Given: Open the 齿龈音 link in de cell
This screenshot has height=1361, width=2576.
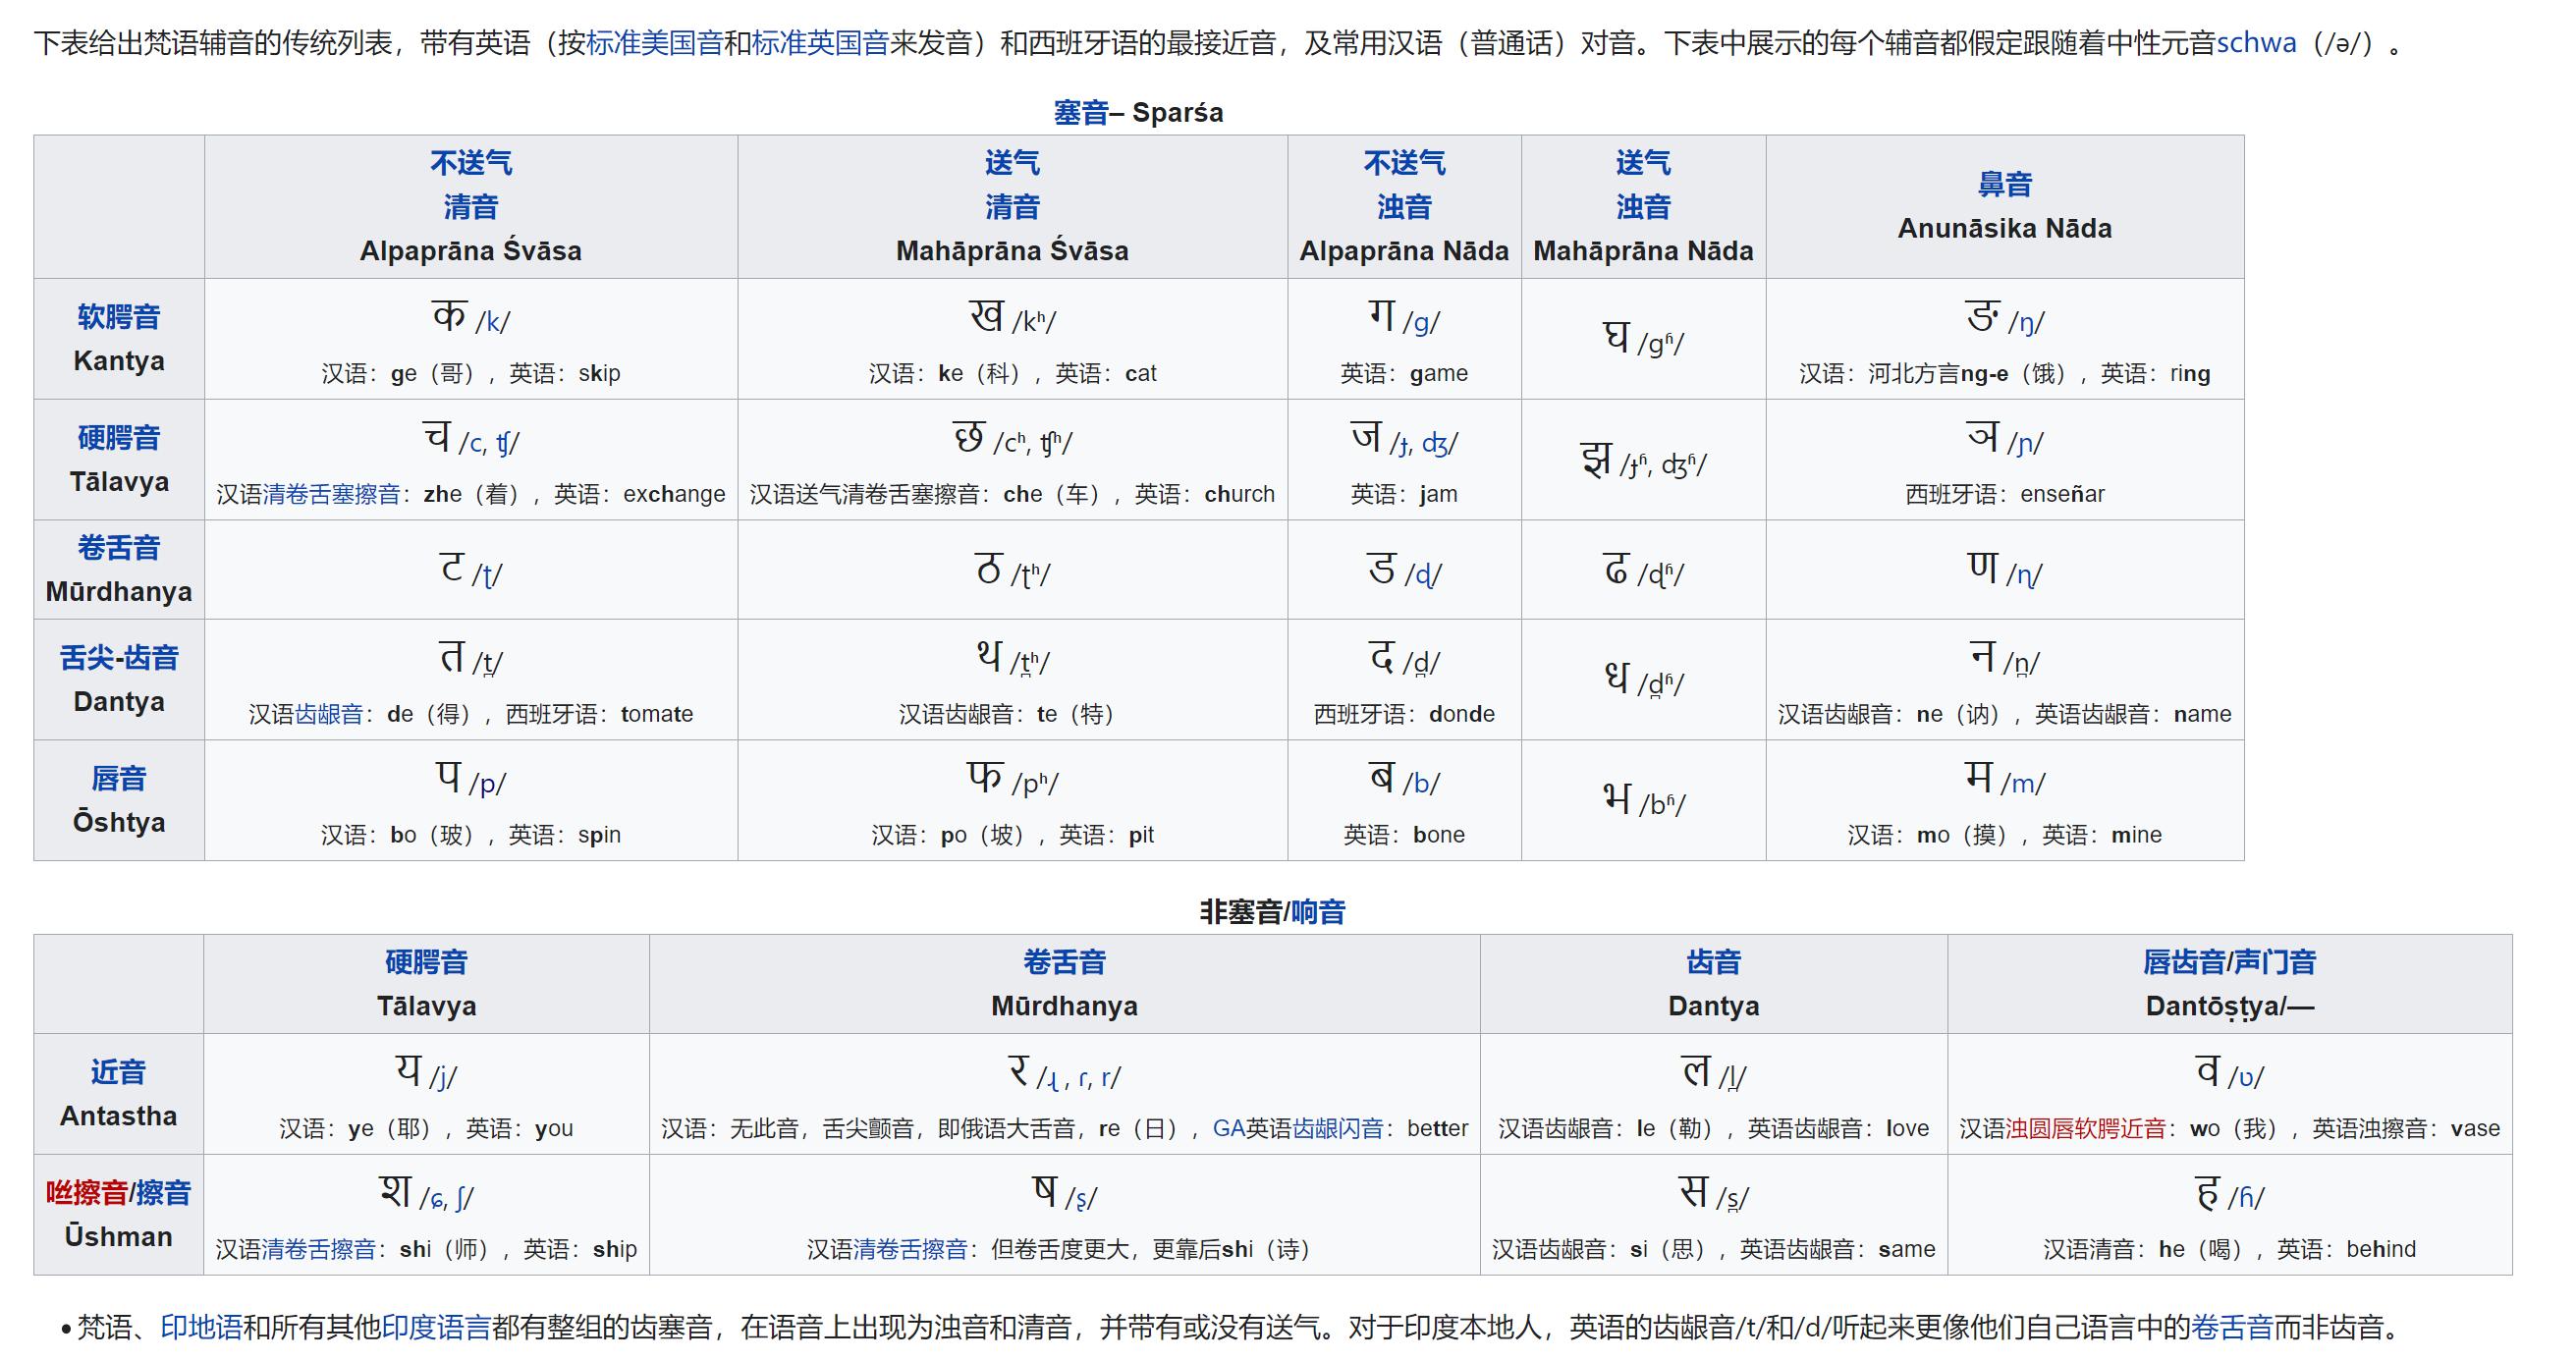Looking at the screenshot, I should (x=330, y=714).
